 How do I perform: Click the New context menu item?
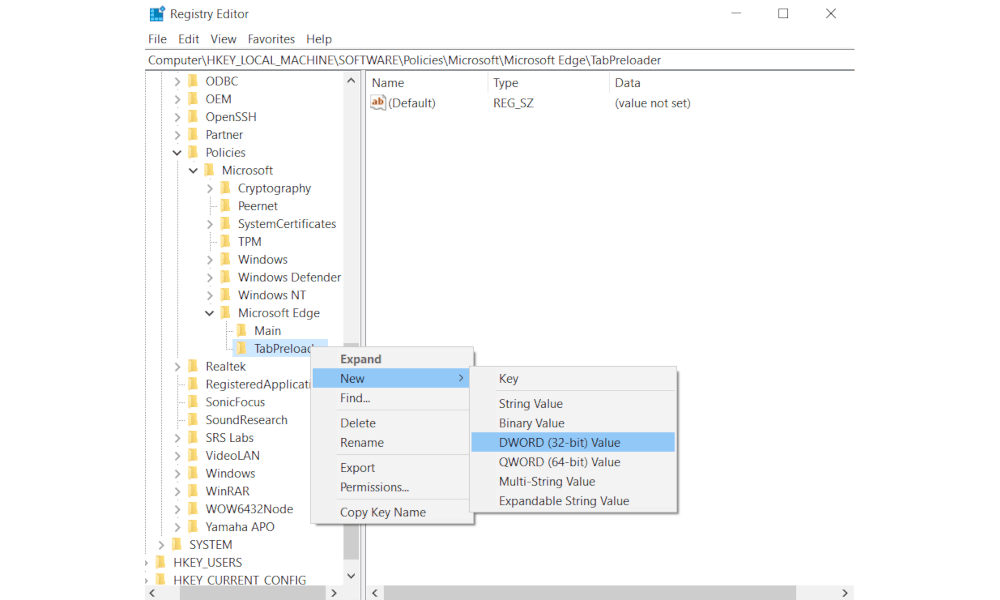pos(392,379)
